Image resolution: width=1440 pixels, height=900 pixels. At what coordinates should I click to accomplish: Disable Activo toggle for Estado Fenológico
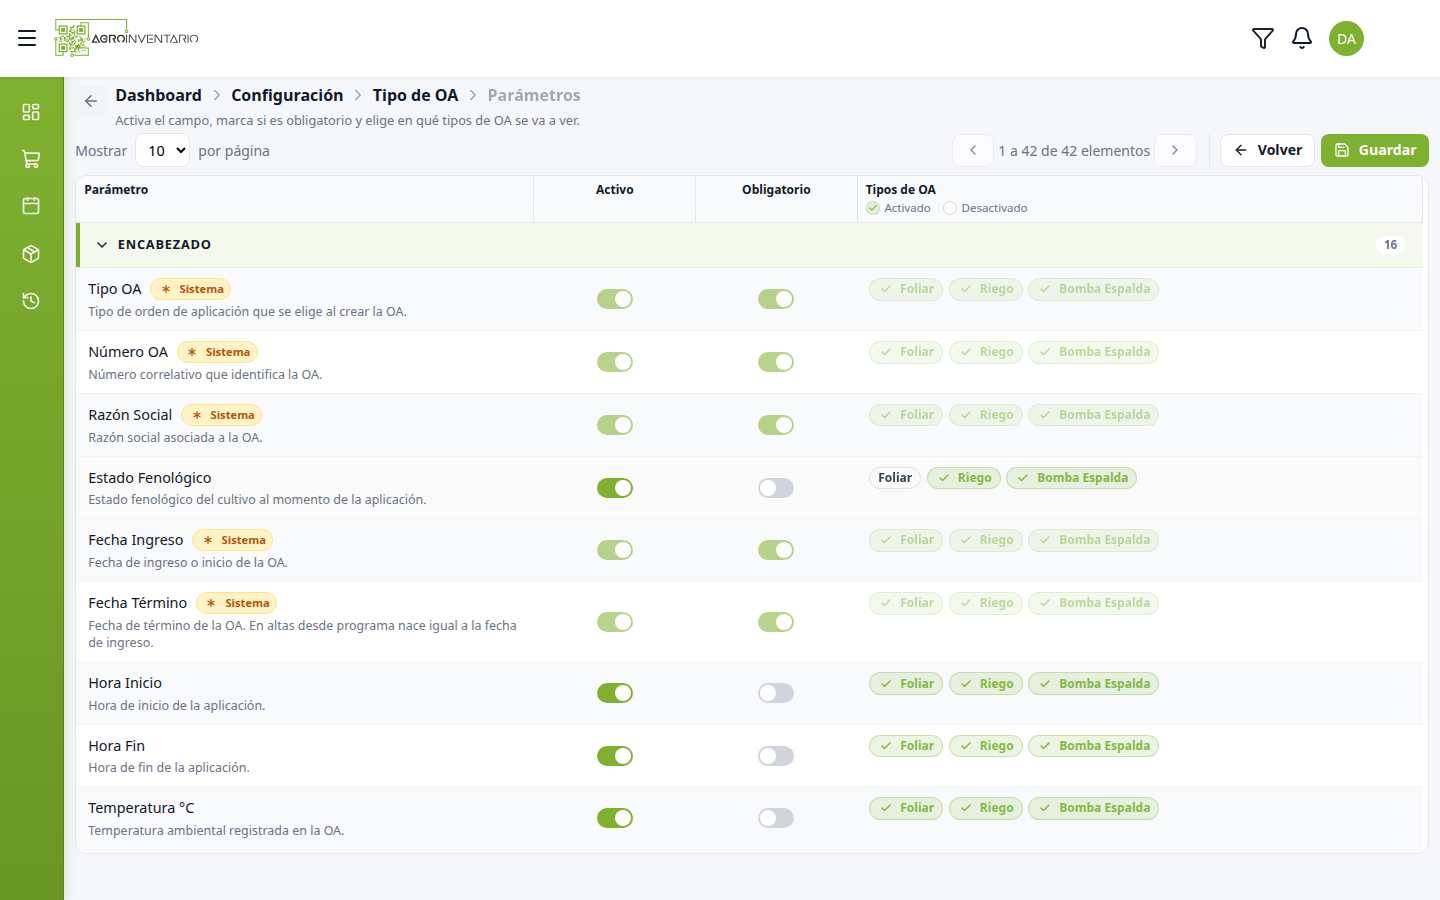615,488
